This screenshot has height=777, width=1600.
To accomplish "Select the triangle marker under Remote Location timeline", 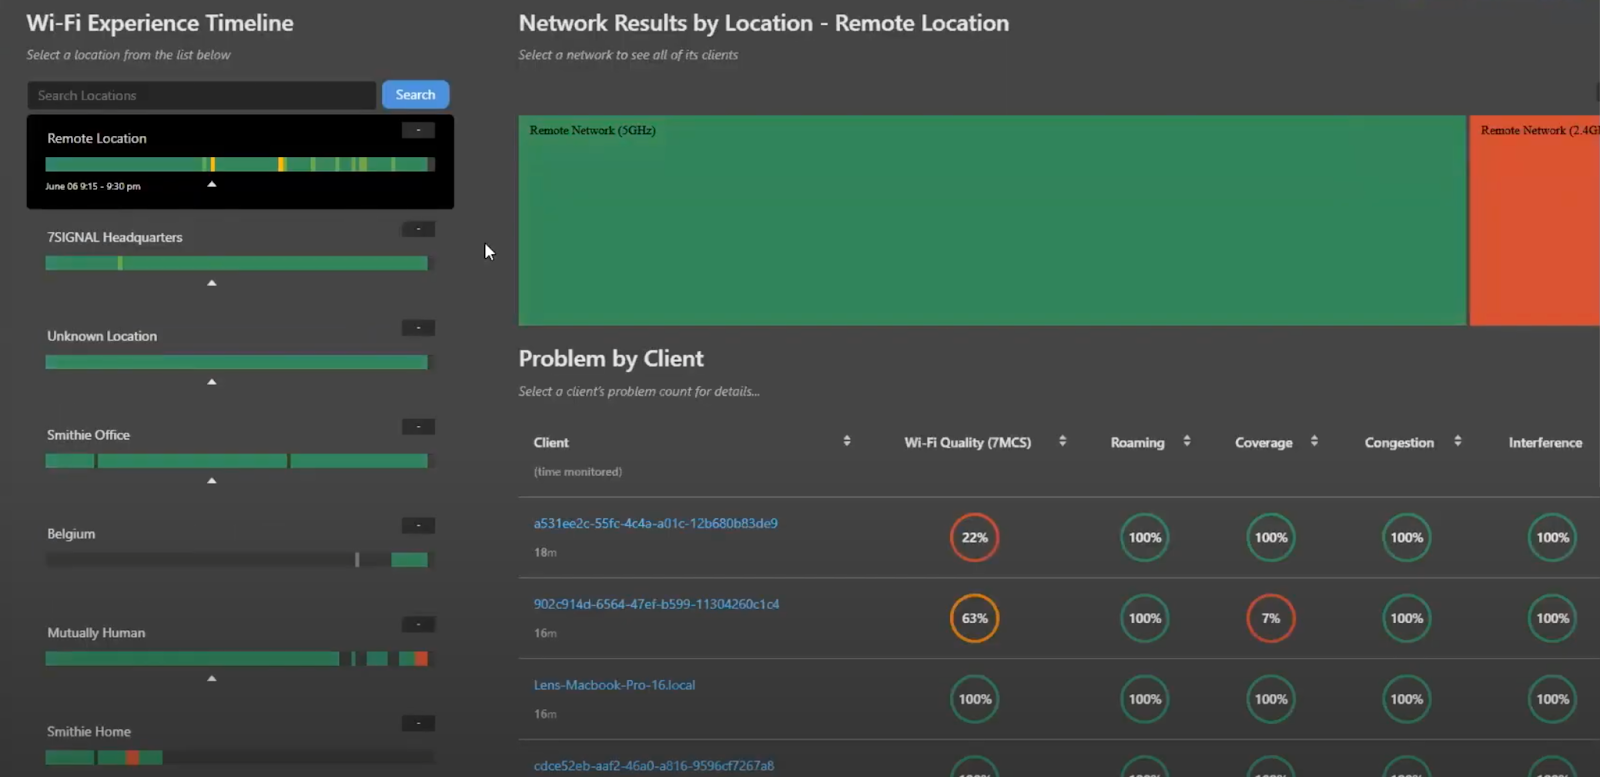I will [x=211, y=185].
